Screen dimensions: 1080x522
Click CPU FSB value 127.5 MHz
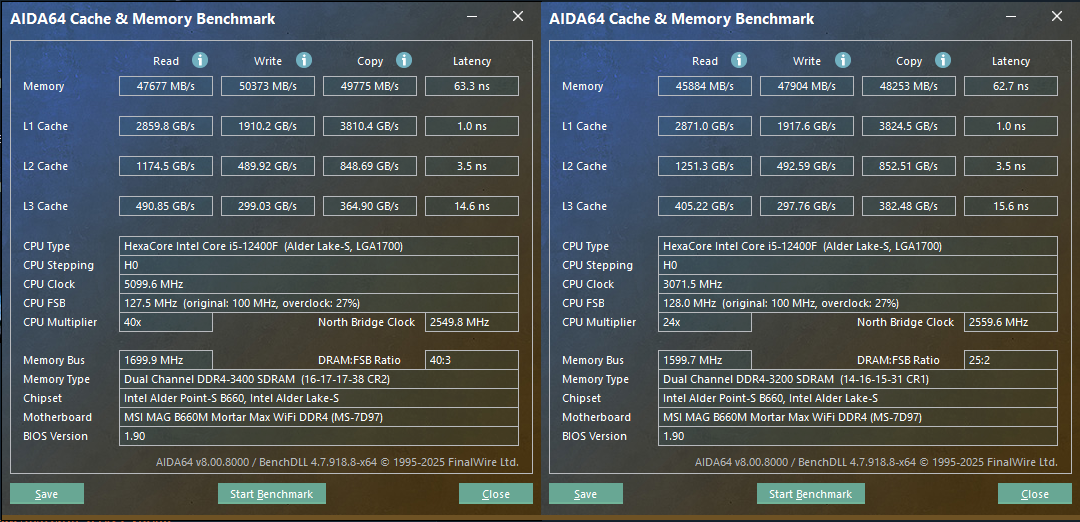[319, 303]
